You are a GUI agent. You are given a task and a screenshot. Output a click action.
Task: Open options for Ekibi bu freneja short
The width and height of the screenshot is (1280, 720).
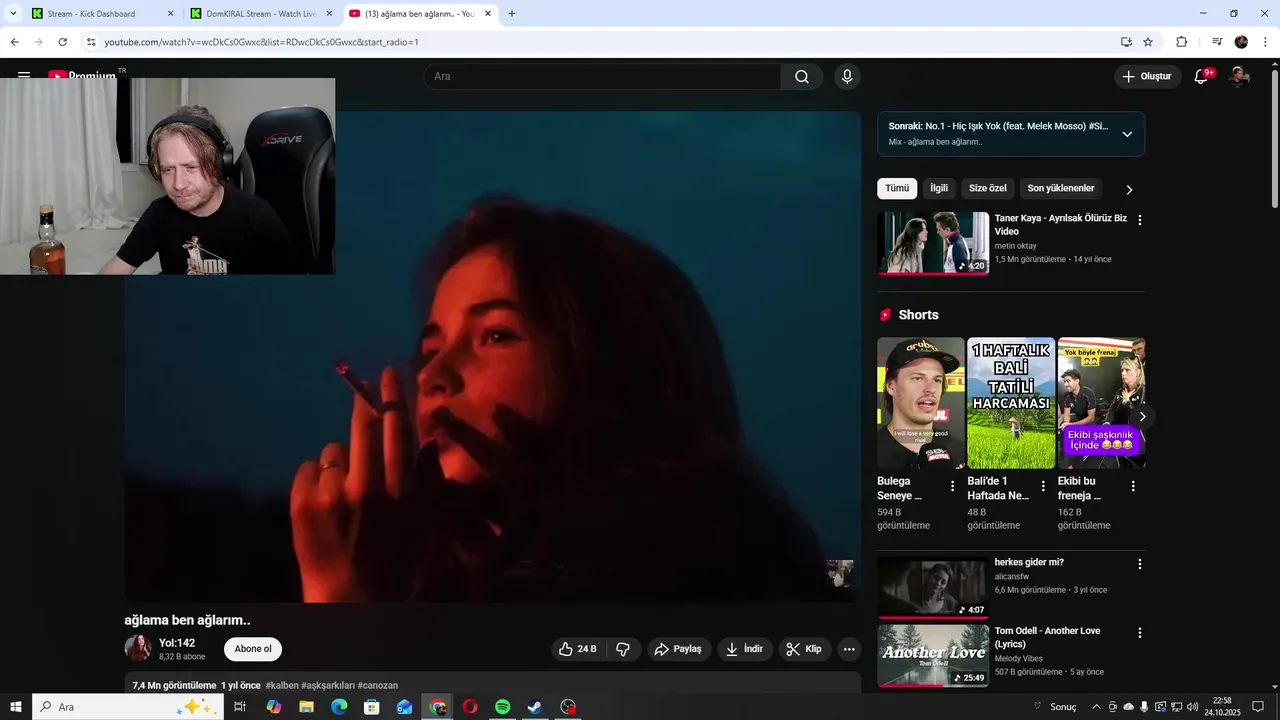pos(1133,486)
